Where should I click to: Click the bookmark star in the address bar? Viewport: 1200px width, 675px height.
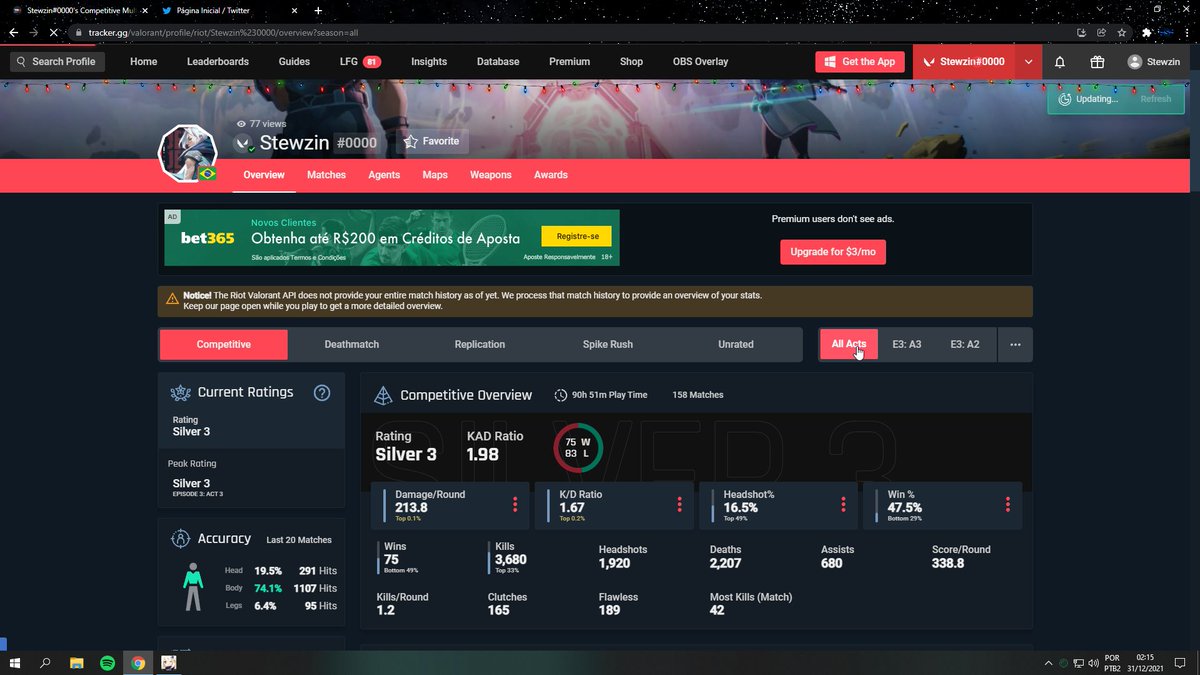pos(1122,32)
